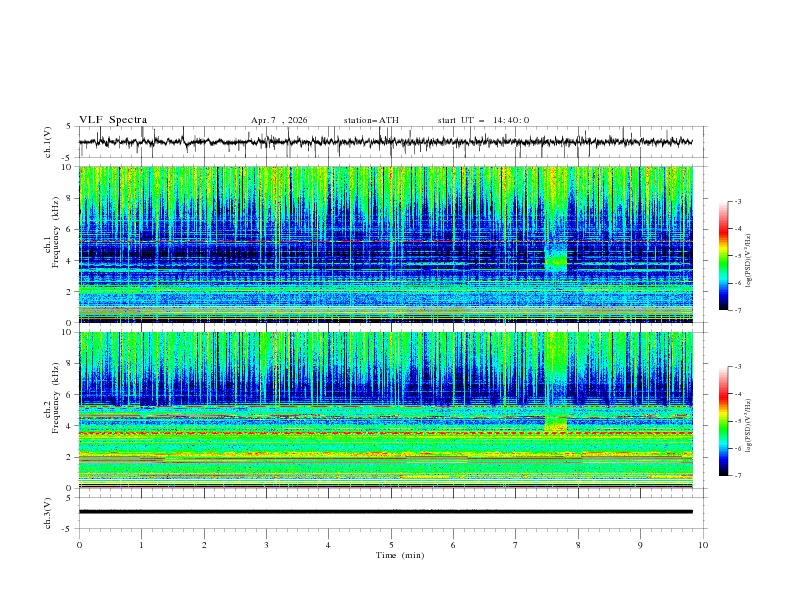This screenshot has height=612, width=792.
Task: Click the "VLF Spectra" plot title
Action: [x=113, y=120]
